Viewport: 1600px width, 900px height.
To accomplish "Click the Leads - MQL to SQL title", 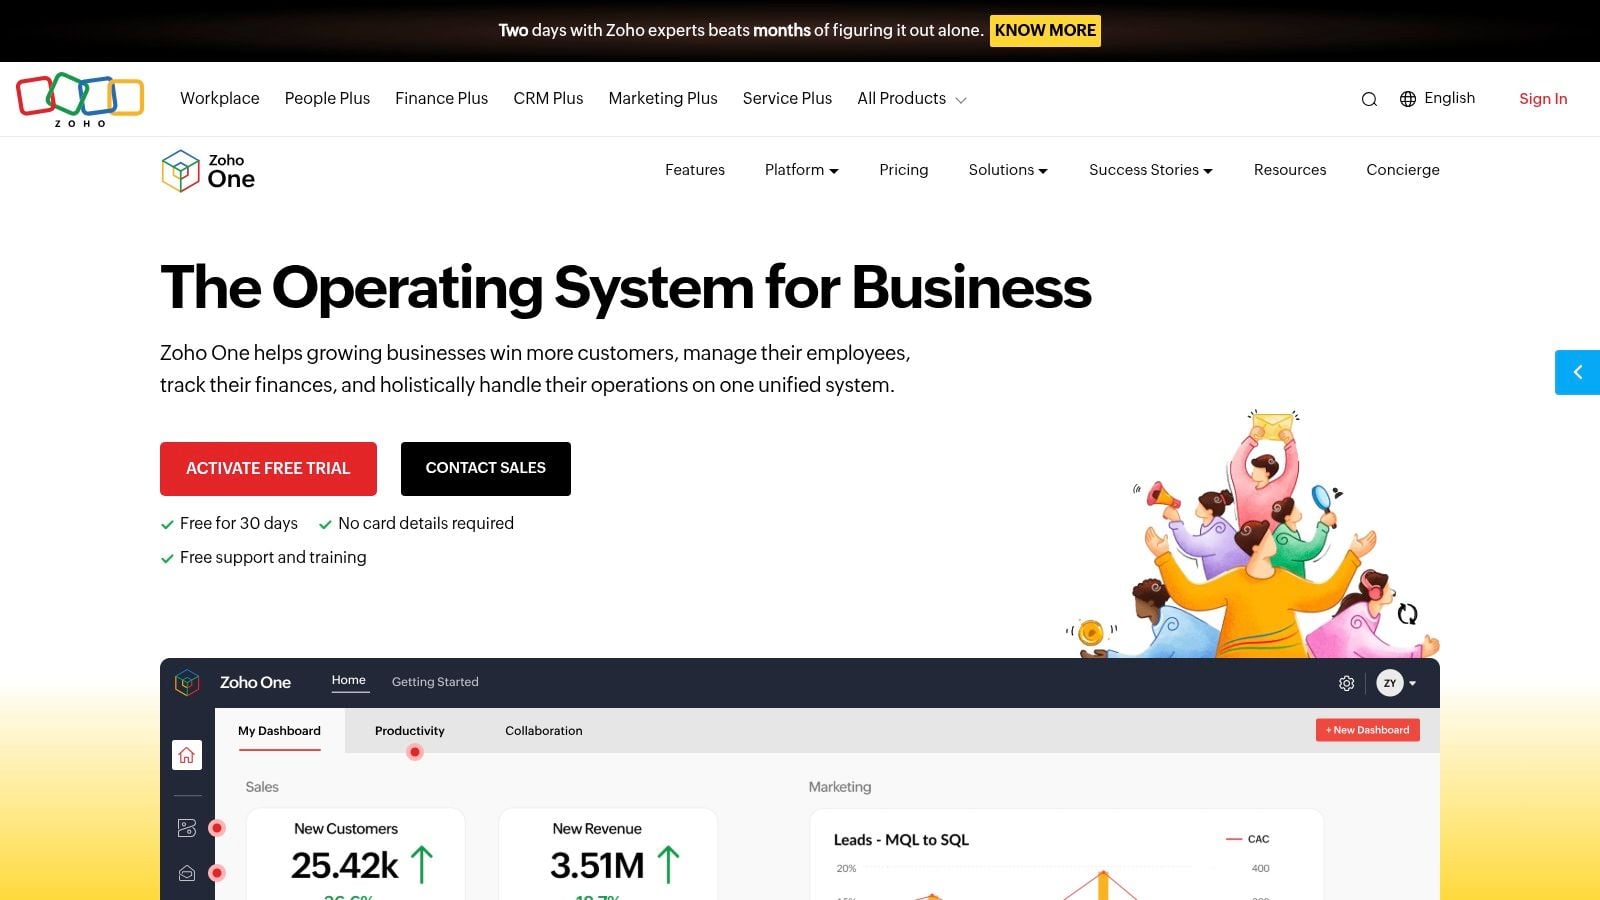I will [x=901, y=840].
